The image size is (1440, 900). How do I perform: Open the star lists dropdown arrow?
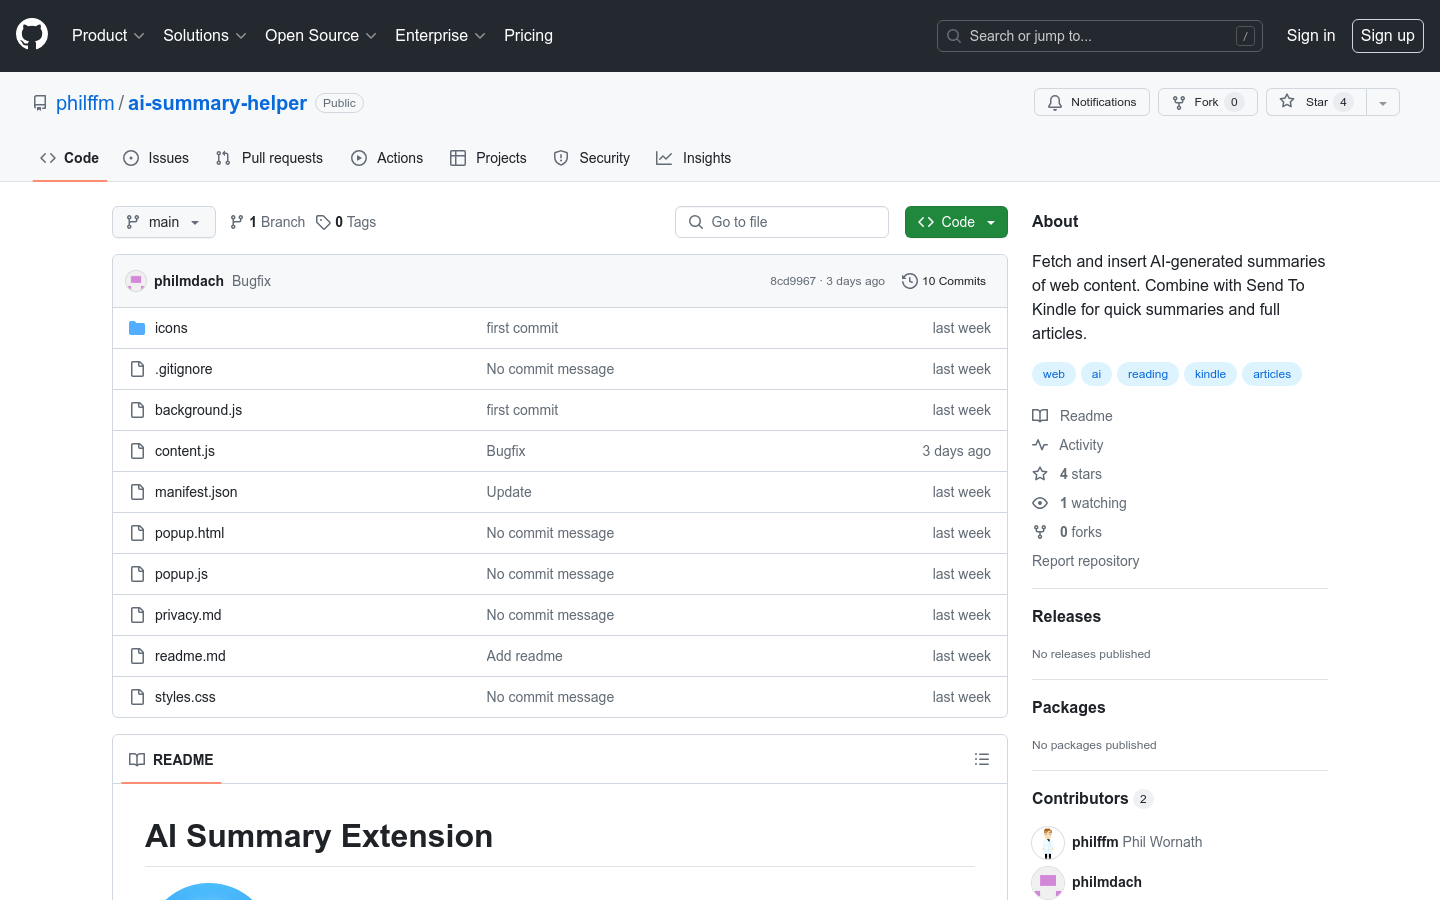(1383, 102)
